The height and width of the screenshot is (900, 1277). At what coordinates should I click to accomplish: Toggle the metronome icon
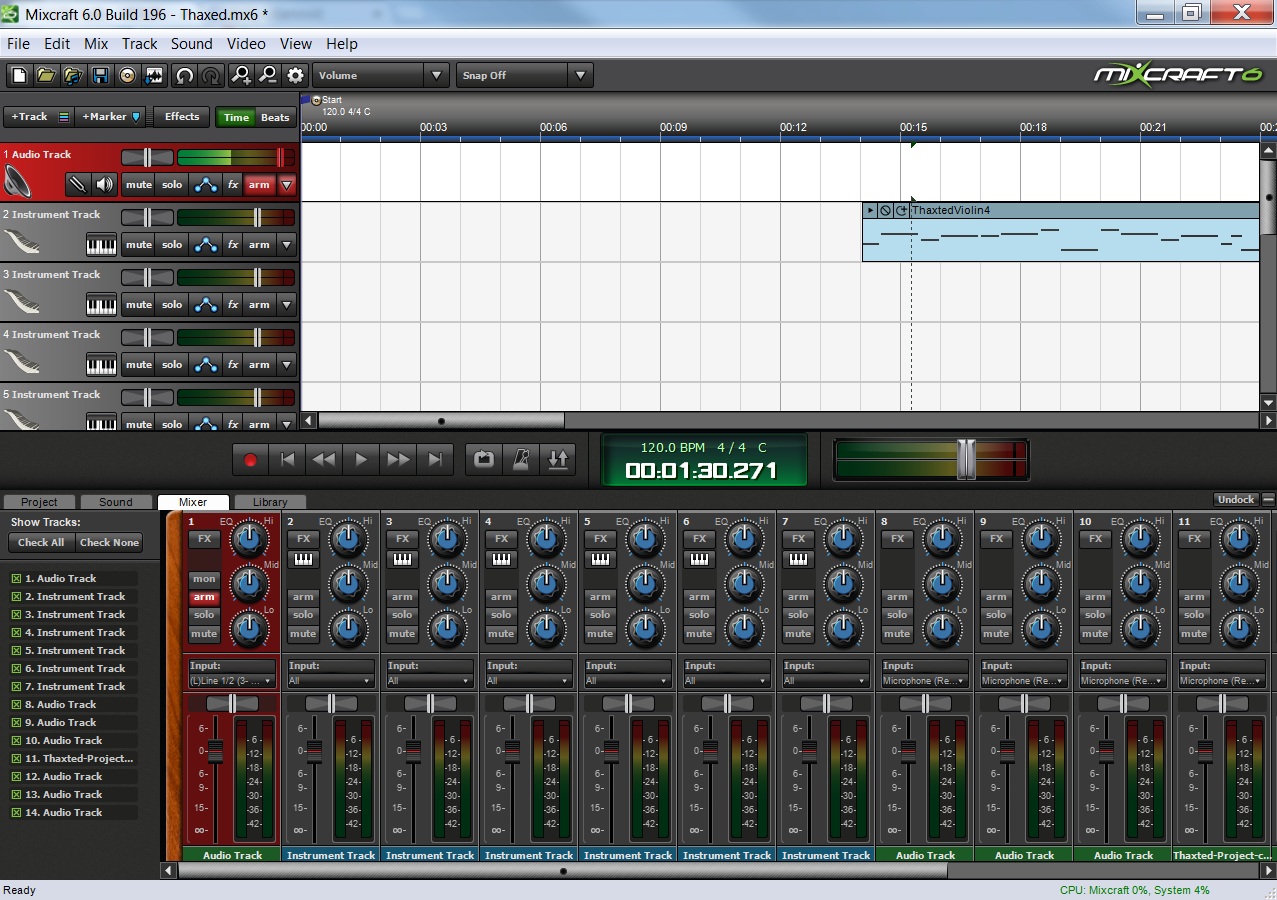[521, 460]
